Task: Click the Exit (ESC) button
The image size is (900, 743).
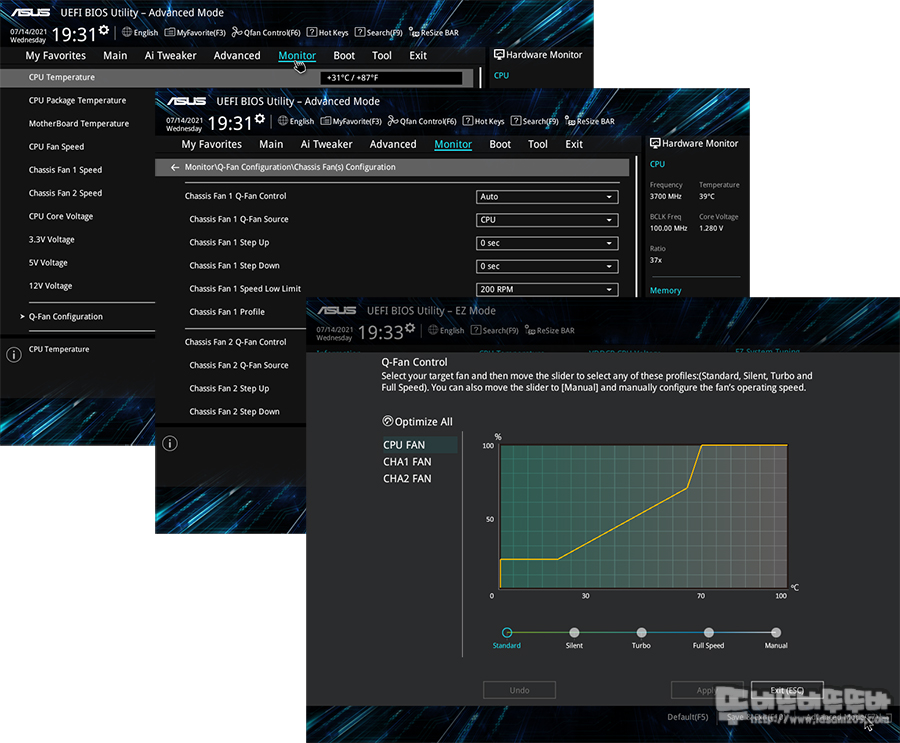Action: coord(787,690)
